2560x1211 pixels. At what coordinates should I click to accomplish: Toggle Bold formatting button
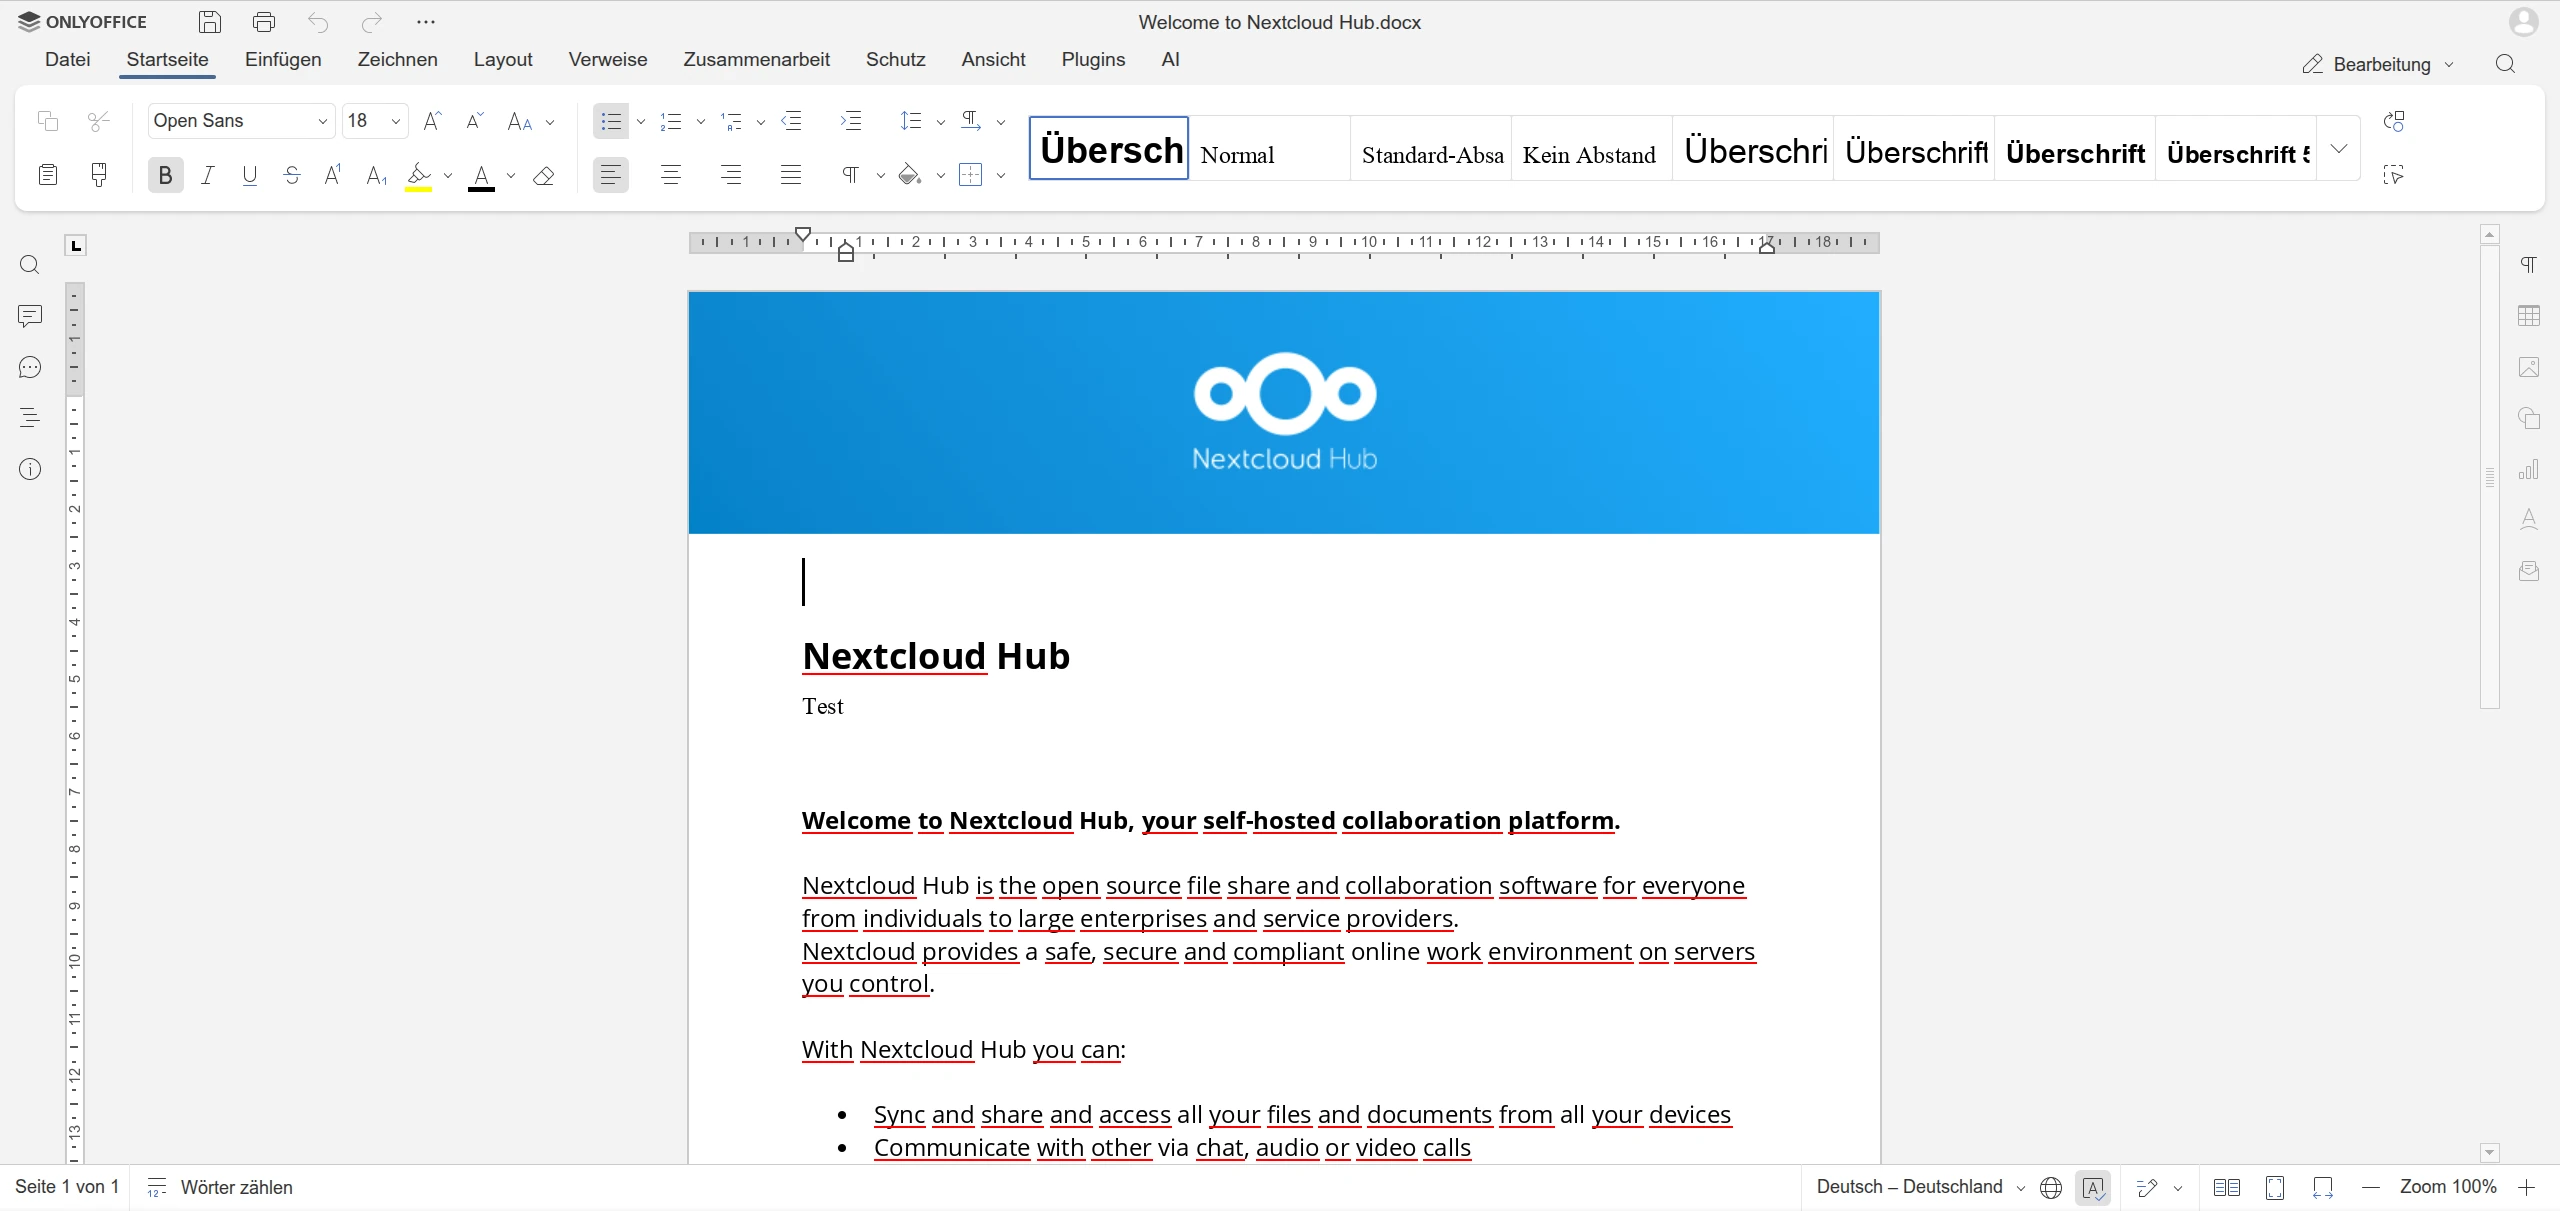[166, 176]
